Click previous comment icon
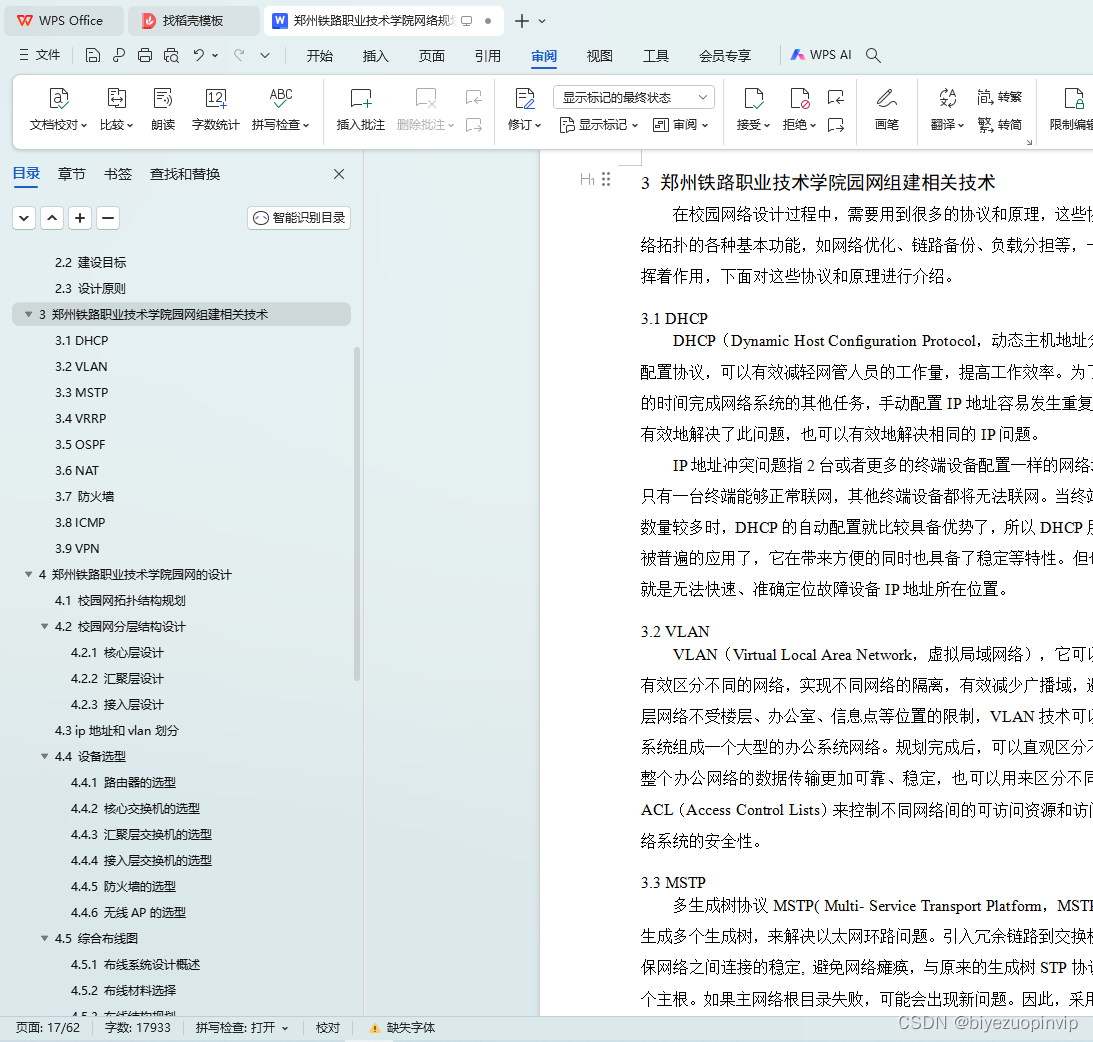 pos(473,97)
